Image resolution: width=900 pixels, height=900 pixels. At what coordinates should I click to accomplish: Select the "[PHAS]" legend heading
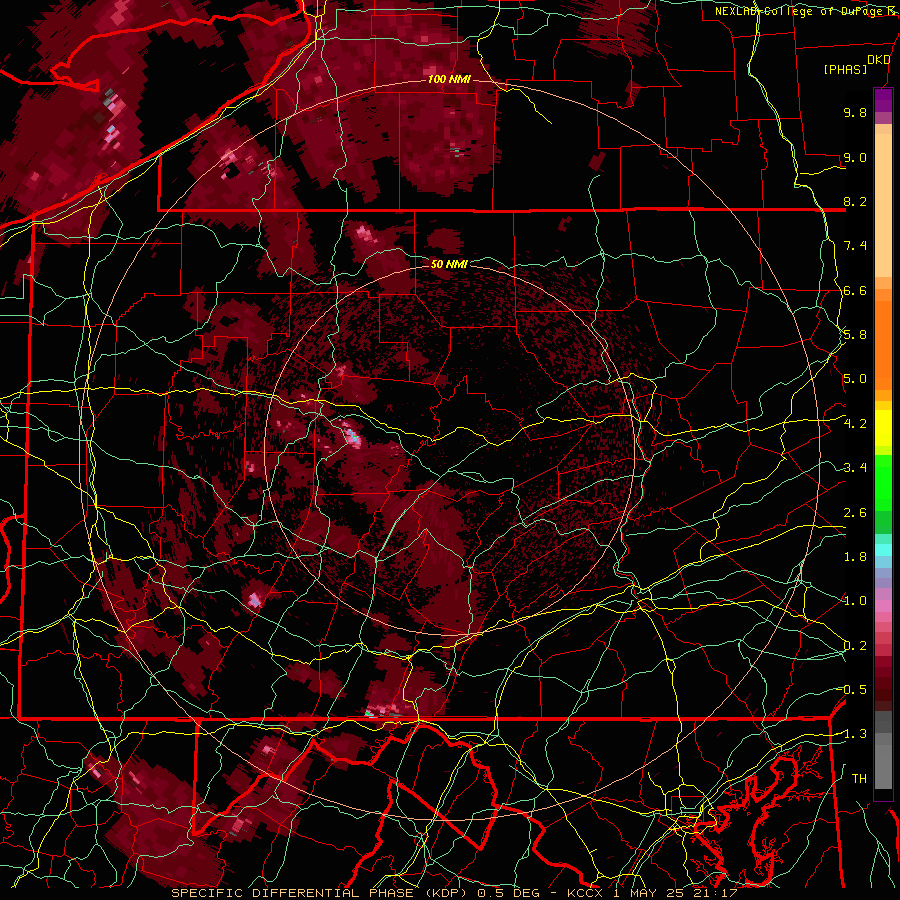click(845, 69)
